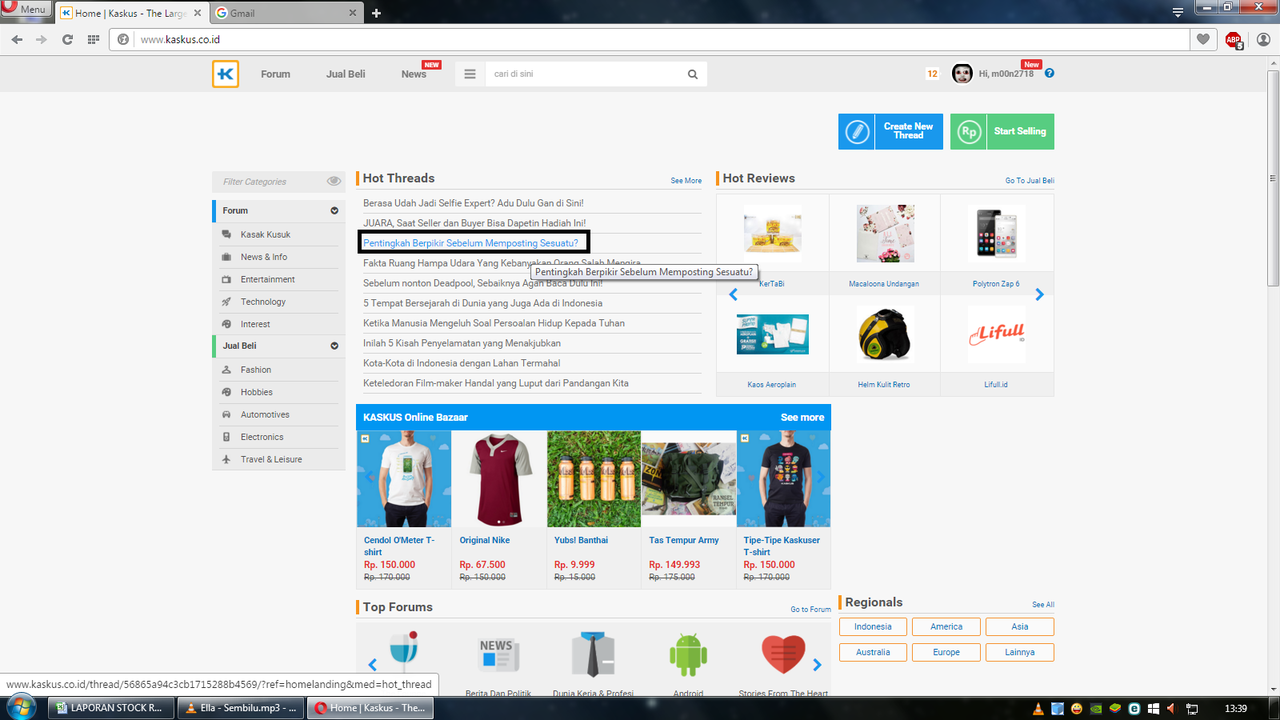
Task: Open the notification counter showing 12
Action: [932, 74]
